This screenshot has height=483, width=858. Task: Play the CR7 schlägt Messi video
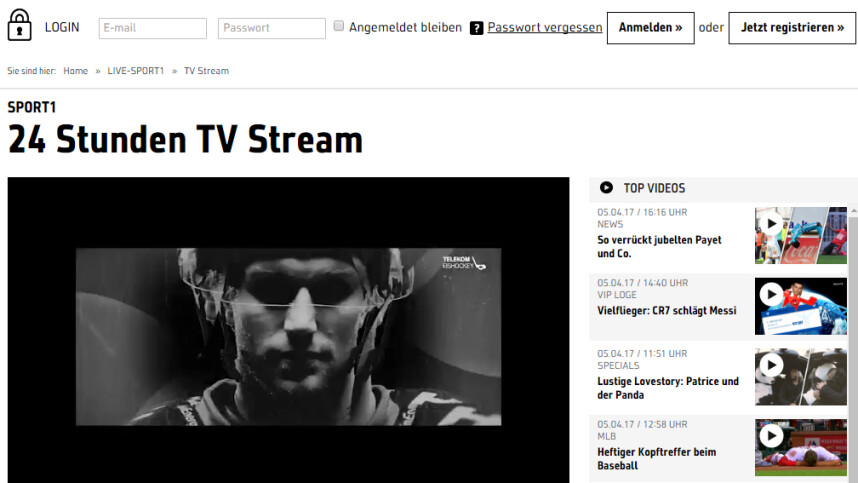click(772, 294)
